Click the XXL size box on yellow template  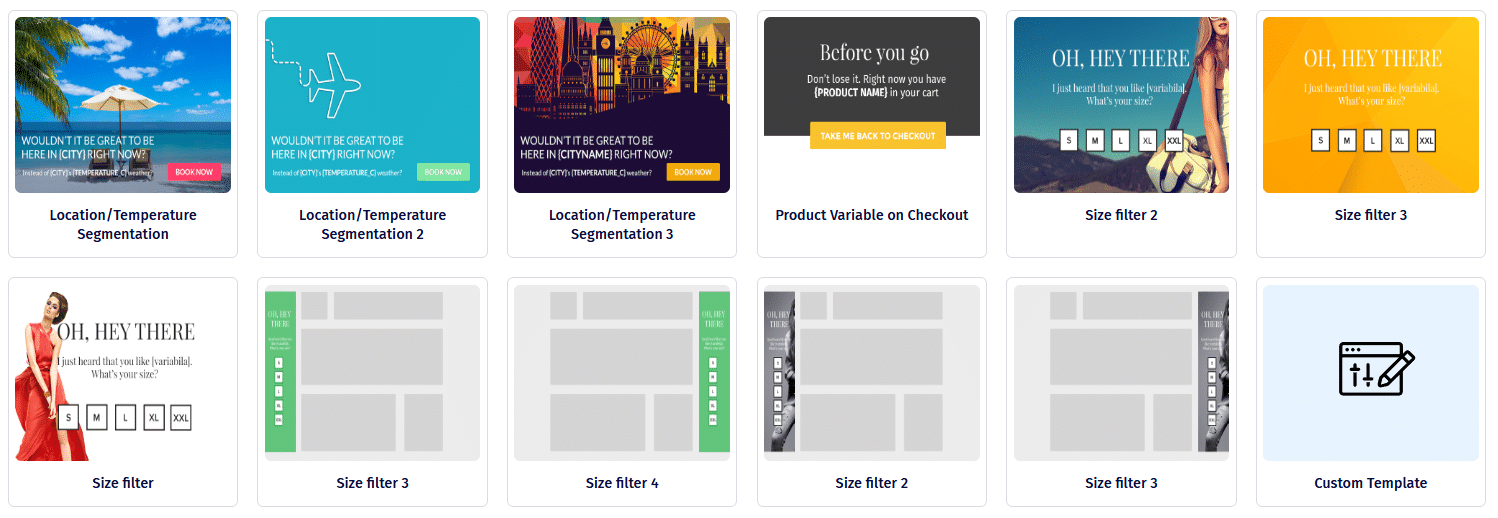[x=1427, y=141]
